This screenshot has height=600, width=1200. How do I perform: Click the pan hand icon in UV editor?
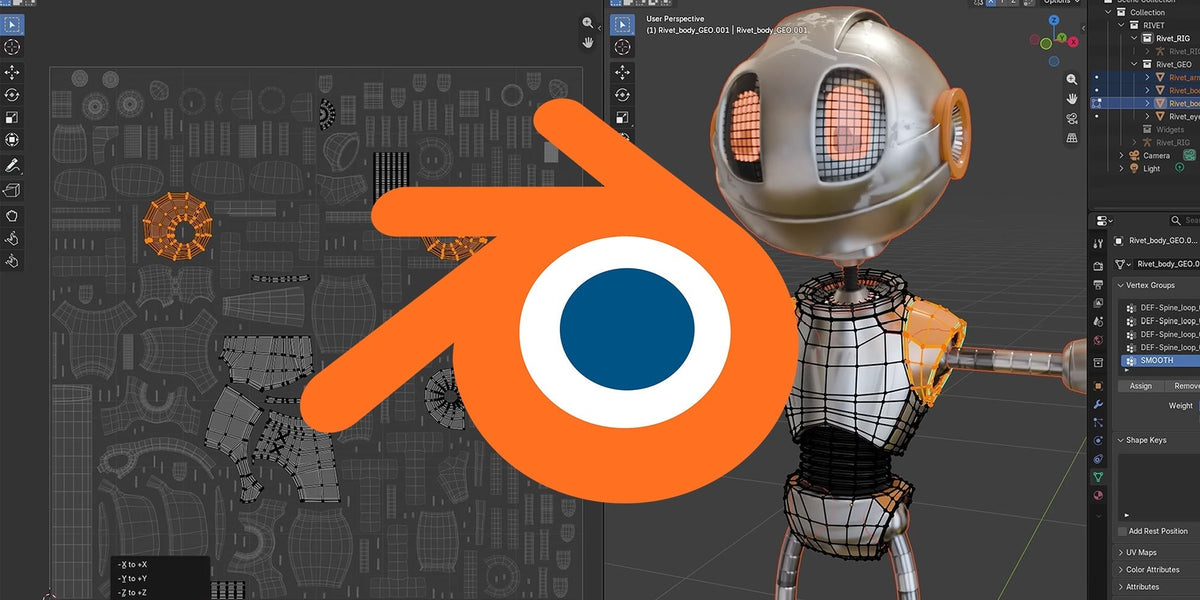click(x=588, y=42)
